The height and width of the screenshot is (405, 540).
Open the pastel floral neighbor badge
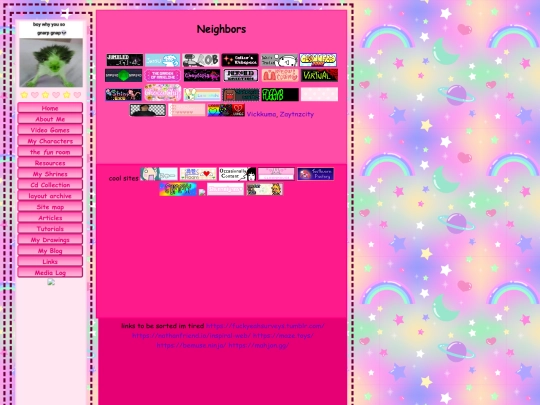pyautogui.click(x=163, y=93)
